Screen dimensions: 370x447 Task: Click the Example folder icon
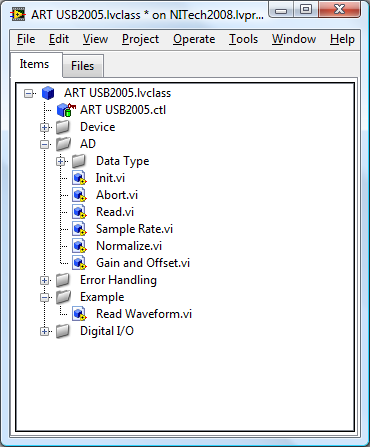pyautogui.click(x=63, y=297)
